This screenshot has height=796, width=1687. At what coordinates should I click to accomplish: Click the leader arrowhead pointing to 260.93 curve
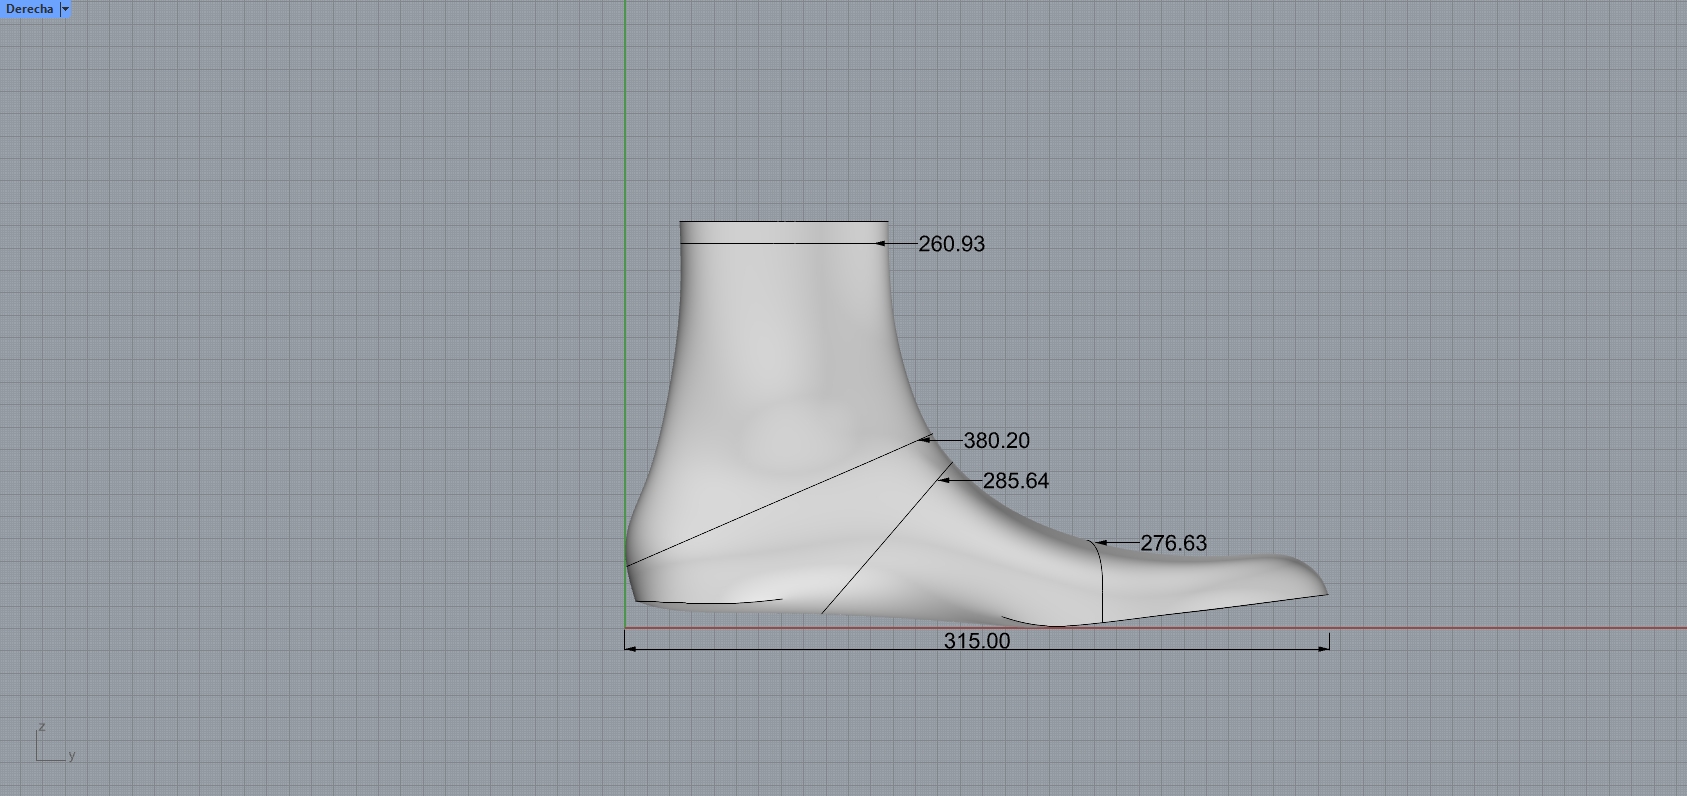882,243
